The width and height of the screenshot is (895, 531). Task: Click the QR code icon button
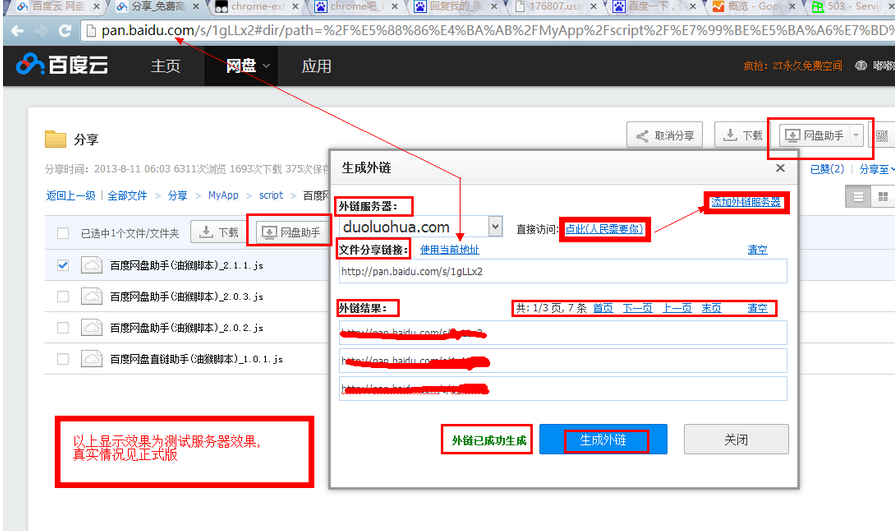pyautogui.click(x=882, y=136)
